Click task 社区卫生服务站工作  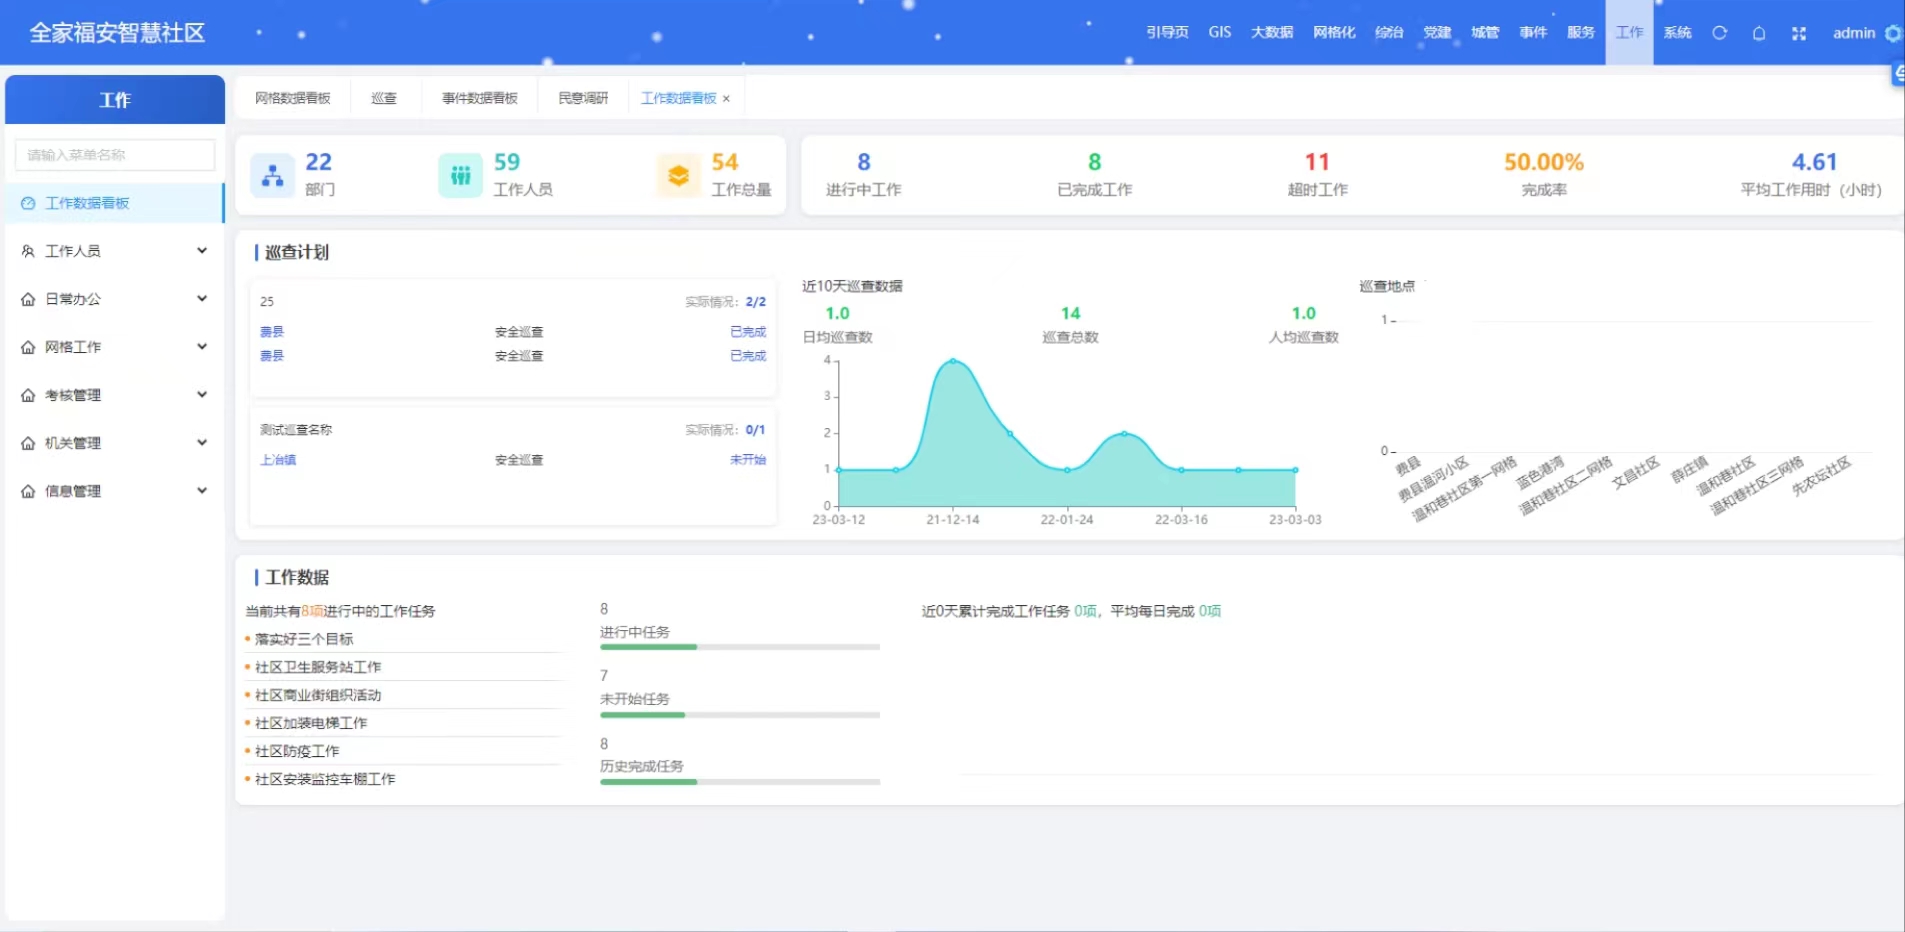[318, 667]
